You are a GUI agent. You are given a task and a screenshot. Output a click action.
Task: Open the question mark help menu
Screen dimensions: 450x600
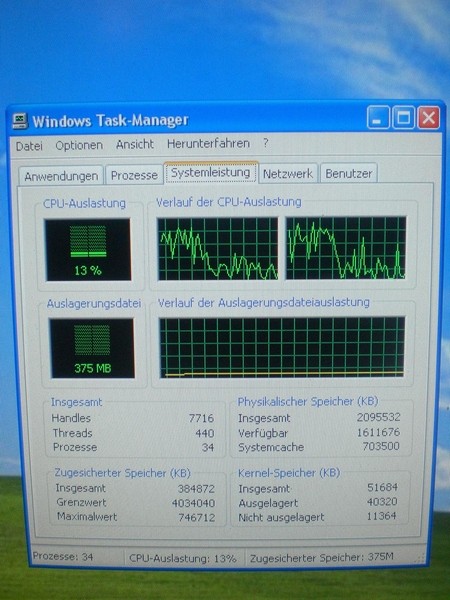[x=266, y=143]
